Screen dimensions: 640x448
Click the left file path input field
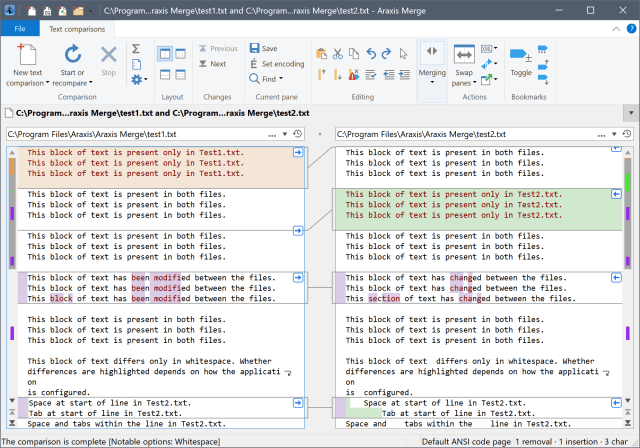coord(137,134)
